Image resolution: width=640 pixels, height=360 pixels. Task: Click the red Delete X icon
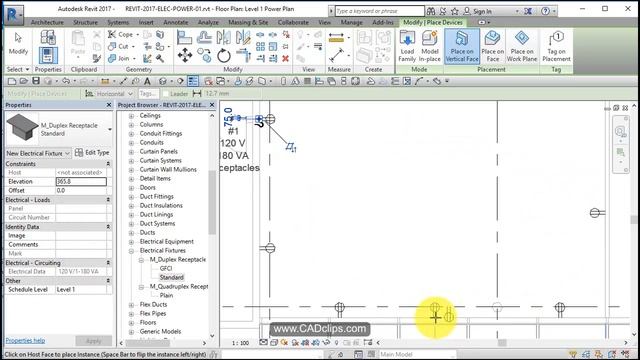click(x=285, y=58)
